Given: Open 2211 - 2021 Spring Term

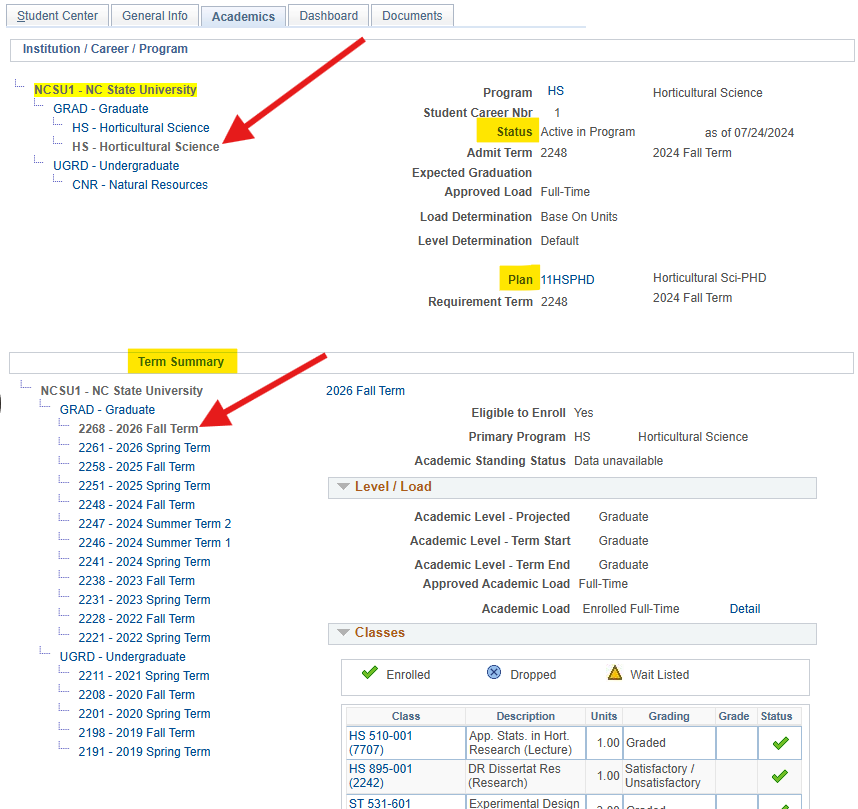Looking at the screenshot, I should click(x=144, y=676).
